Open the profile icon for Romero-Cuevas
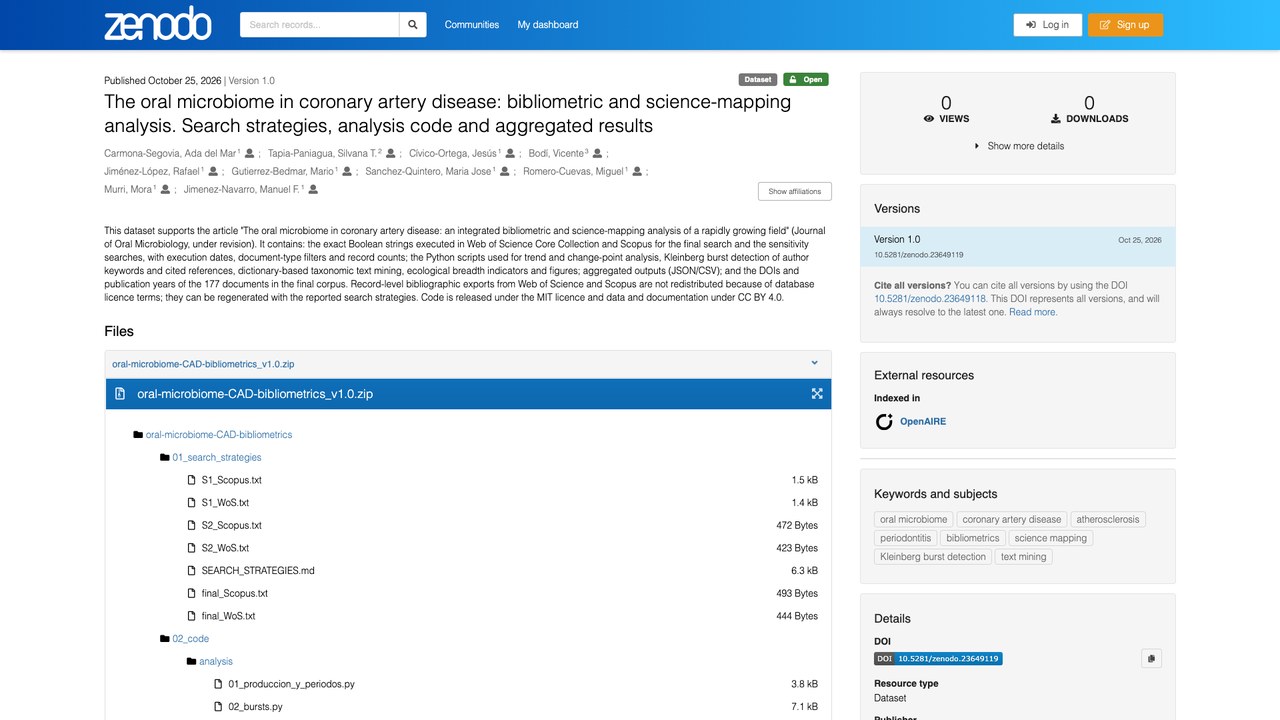Viewport: 1280px width, 720px height. point(637,171)
